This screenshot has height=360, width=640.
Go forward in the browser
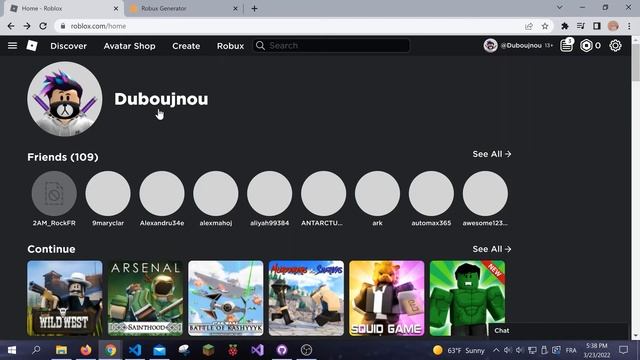coord(27,26)
